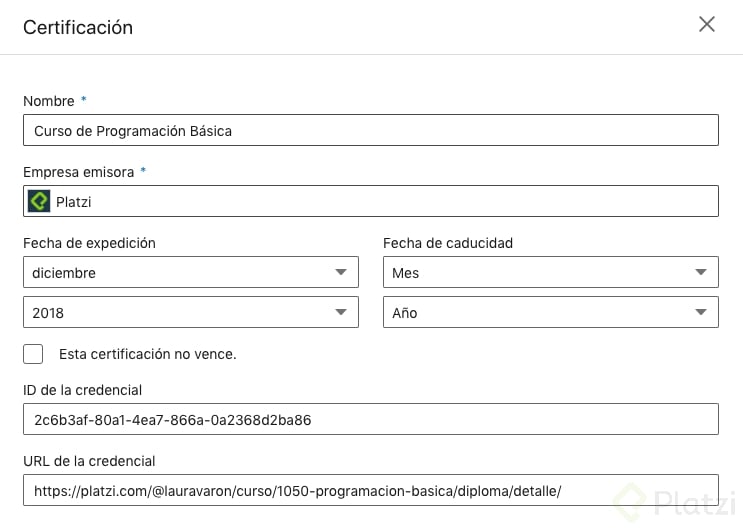Click the URL de la credencial field
This screenshot has width=743, height=529.
pyautogui.click(x=371, y=490)
